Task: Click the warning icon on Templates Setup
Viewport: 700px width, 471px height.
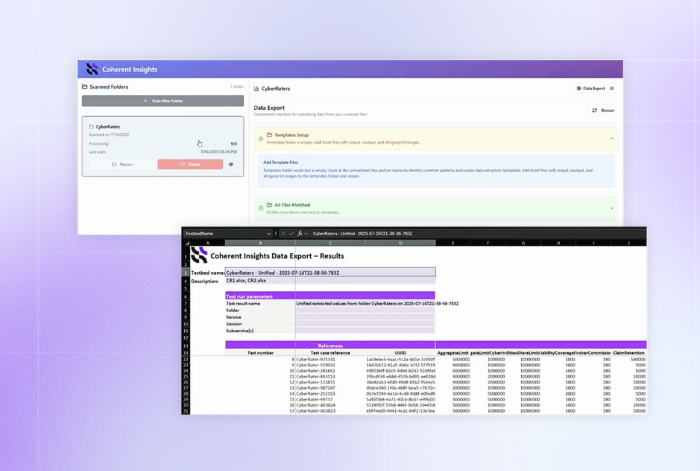Action: click(x=261, y=138)
